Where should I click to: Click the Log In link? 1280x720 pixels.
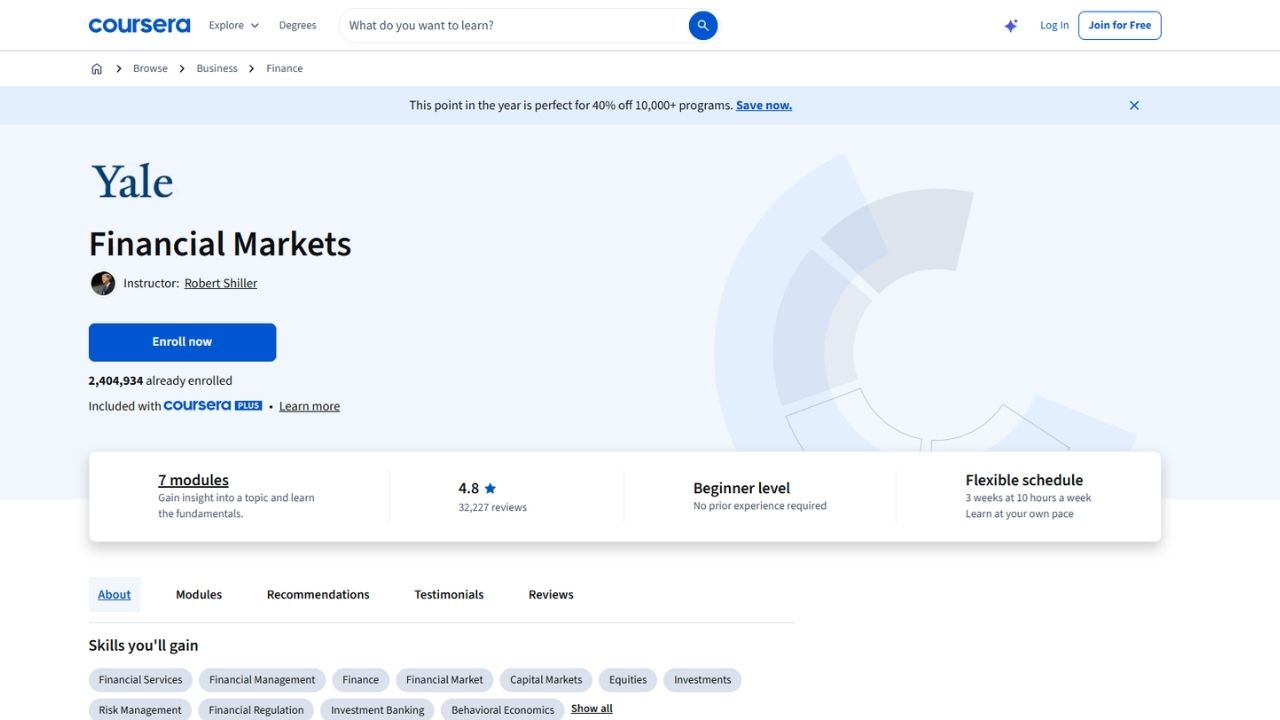coord(1054,25)
